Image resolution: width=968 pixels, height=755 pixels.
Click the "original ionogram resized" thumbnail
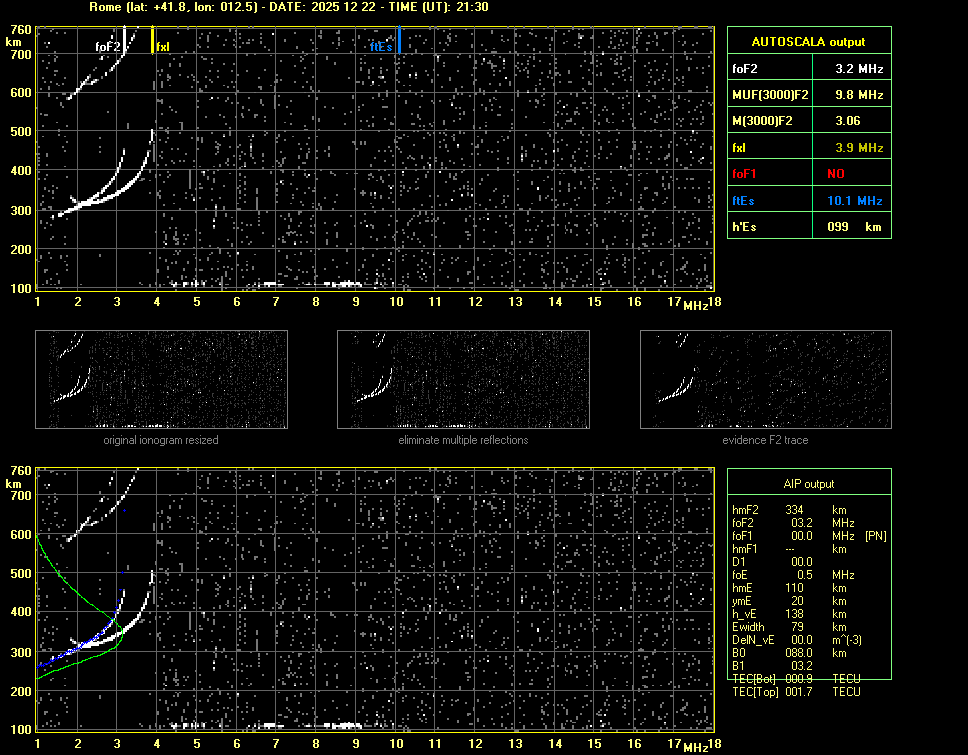coord(161,379)
